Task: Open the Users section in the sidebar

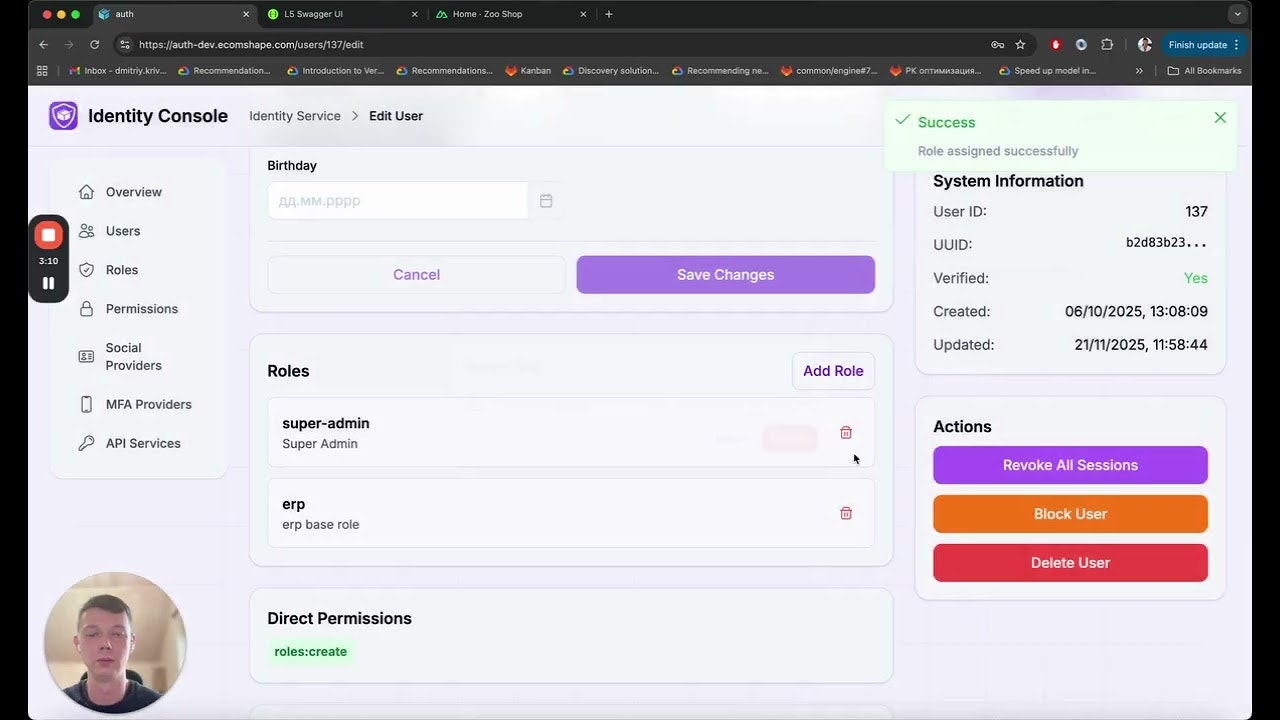Action: pyautogui.click(x=122, y=231)
